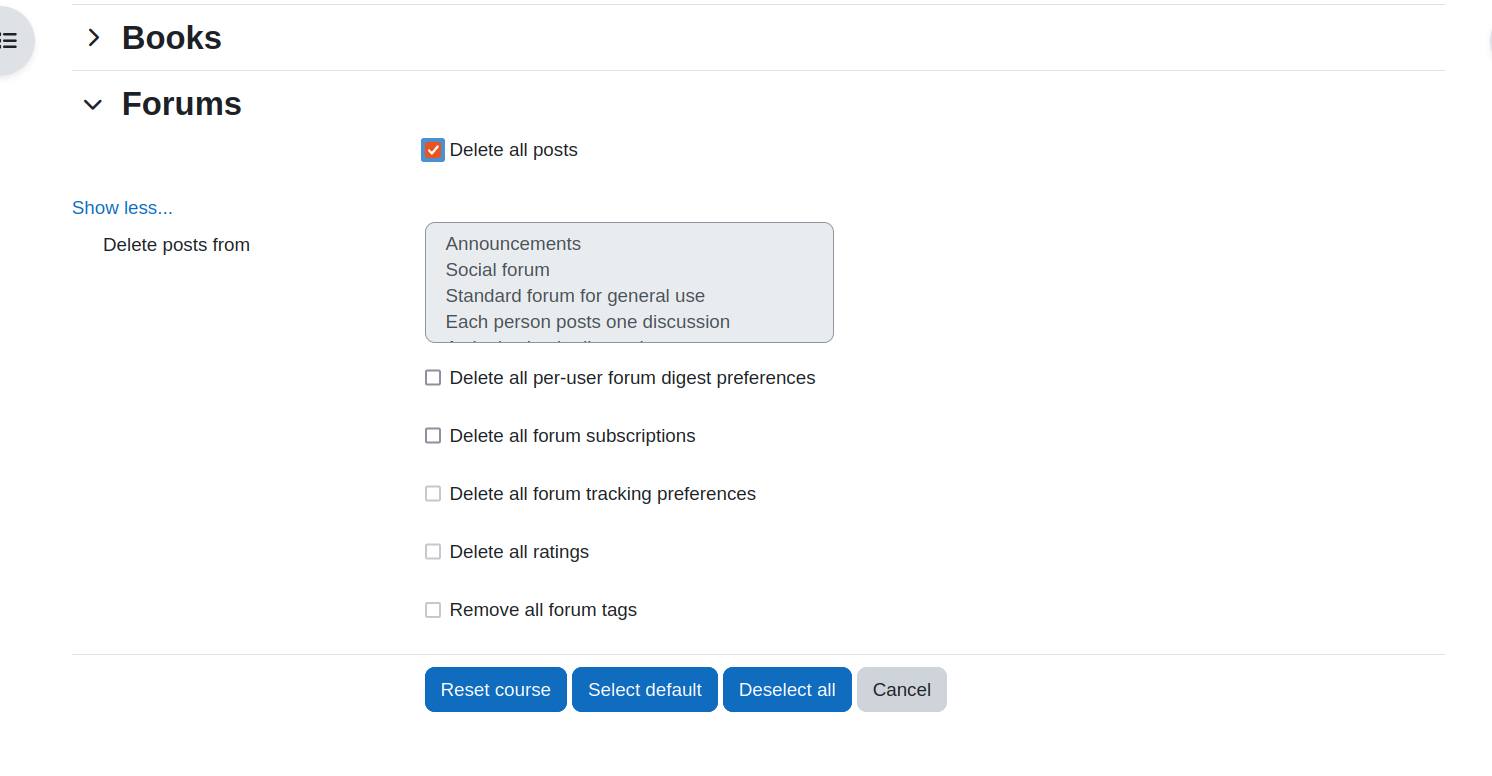
Task: Check Delete all forum subscriptions
Action: pyautogui.click(x=433, y=436)
